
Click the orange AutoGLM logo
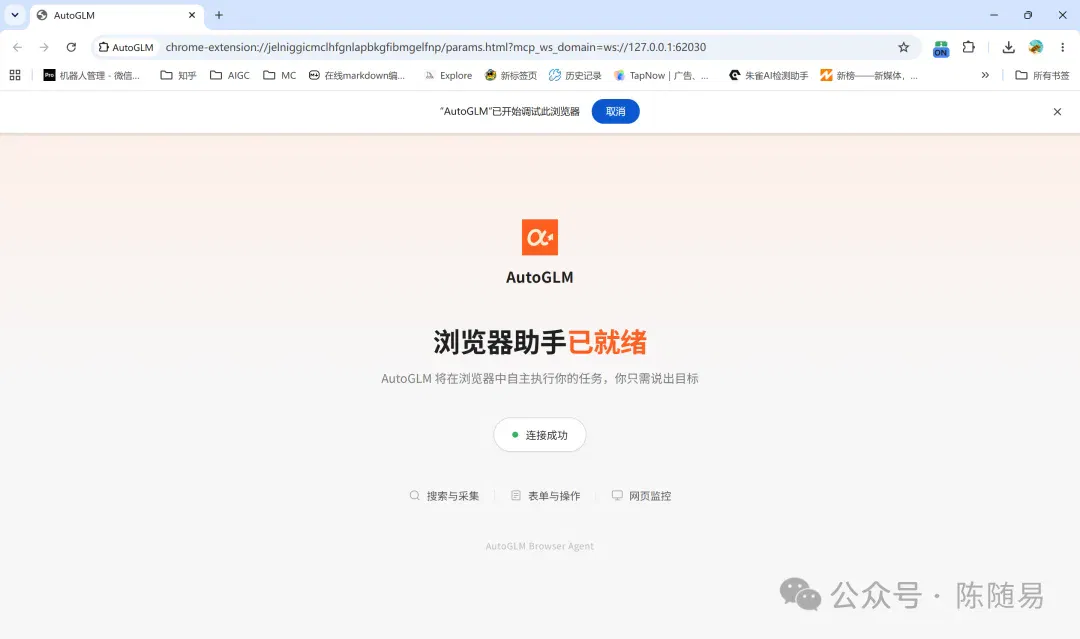(x=539, y=237)
